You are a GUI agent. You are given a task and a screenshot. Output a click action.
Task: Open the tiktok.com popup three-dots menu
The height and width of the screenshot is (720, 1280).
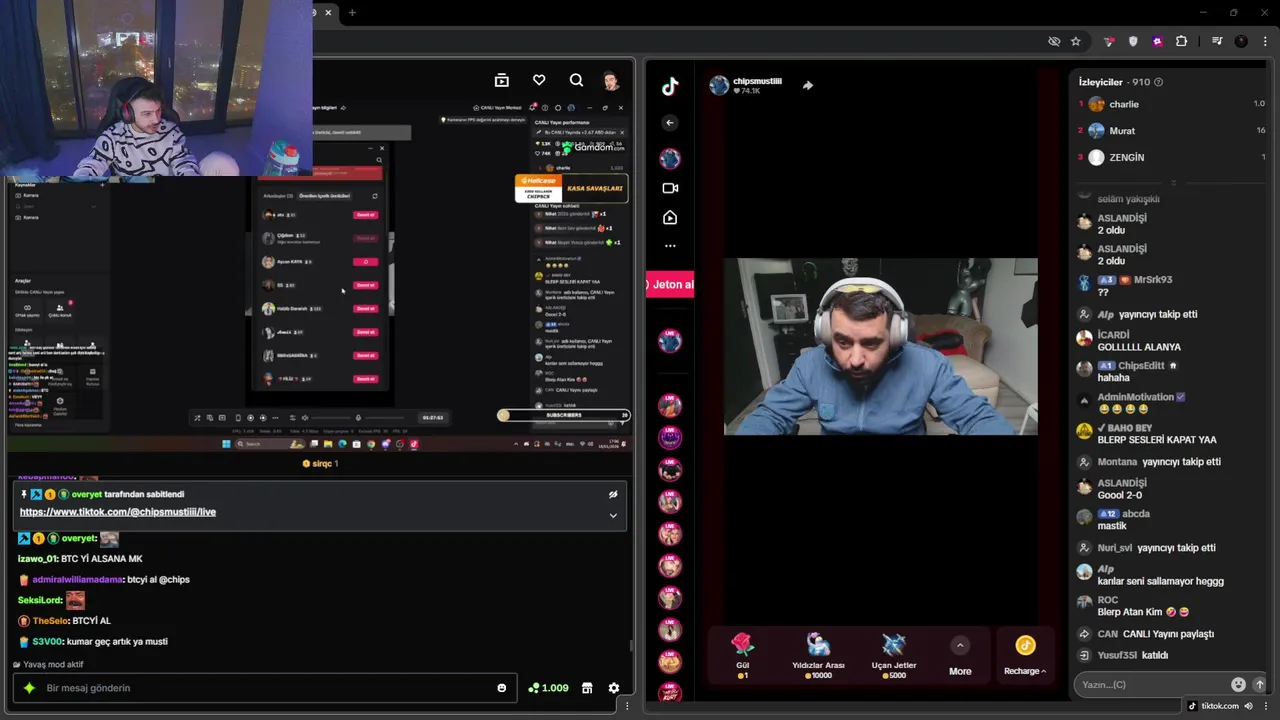[1264, 706]
